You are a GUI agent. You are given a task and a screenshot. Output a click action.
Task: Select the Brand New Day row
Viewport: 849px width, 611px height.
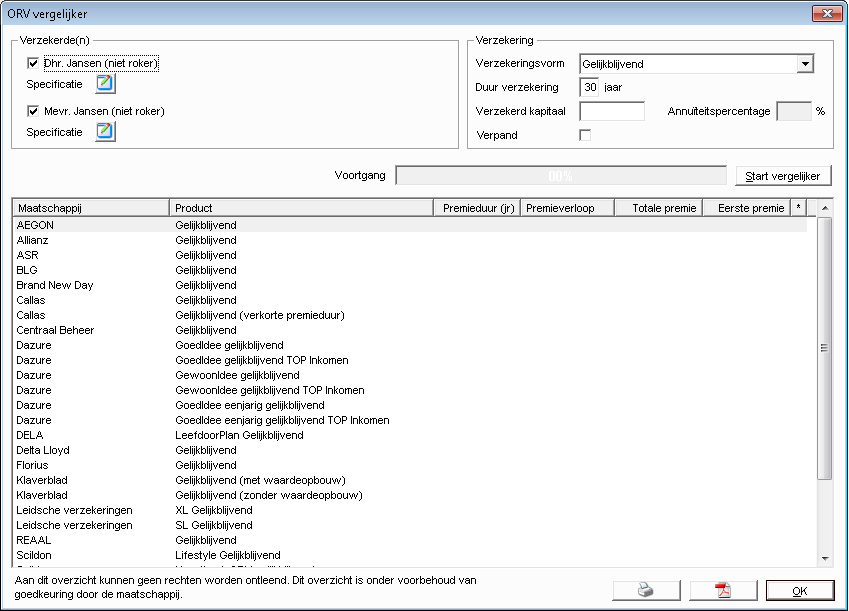tap(410, 285)
